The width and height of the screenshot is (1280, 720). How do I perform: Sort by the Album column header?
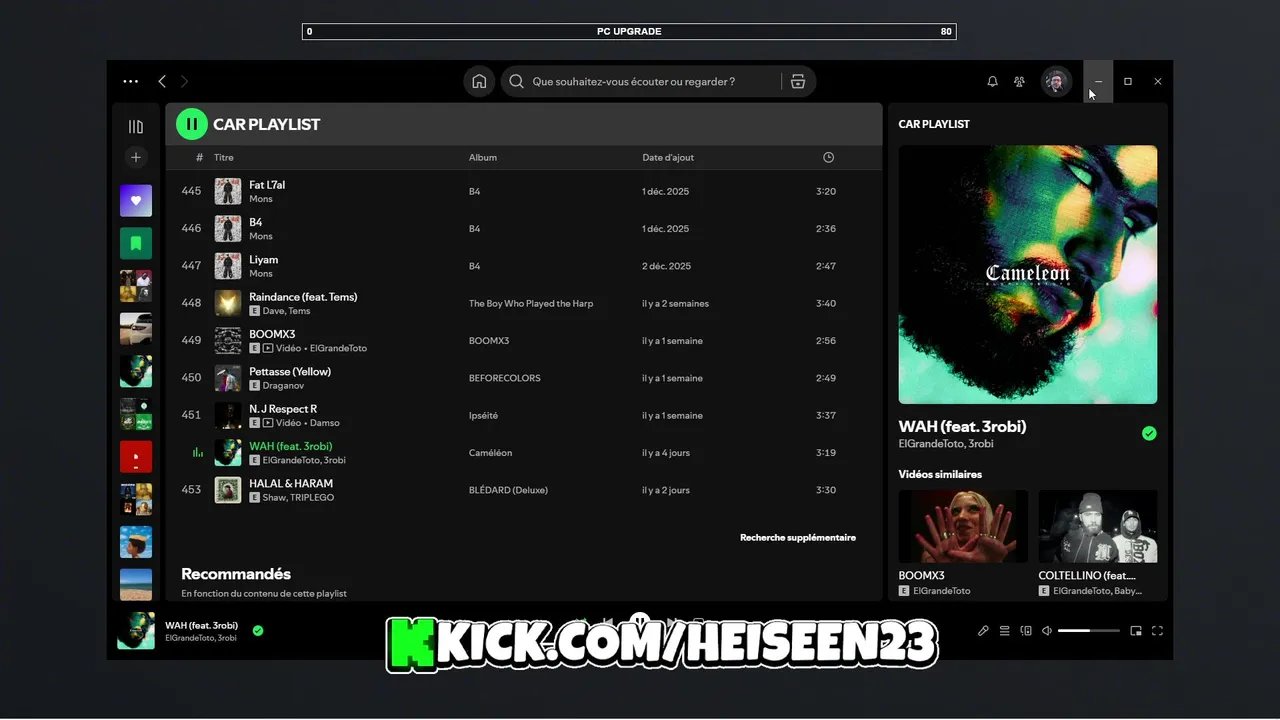click(x=483, y=157)
